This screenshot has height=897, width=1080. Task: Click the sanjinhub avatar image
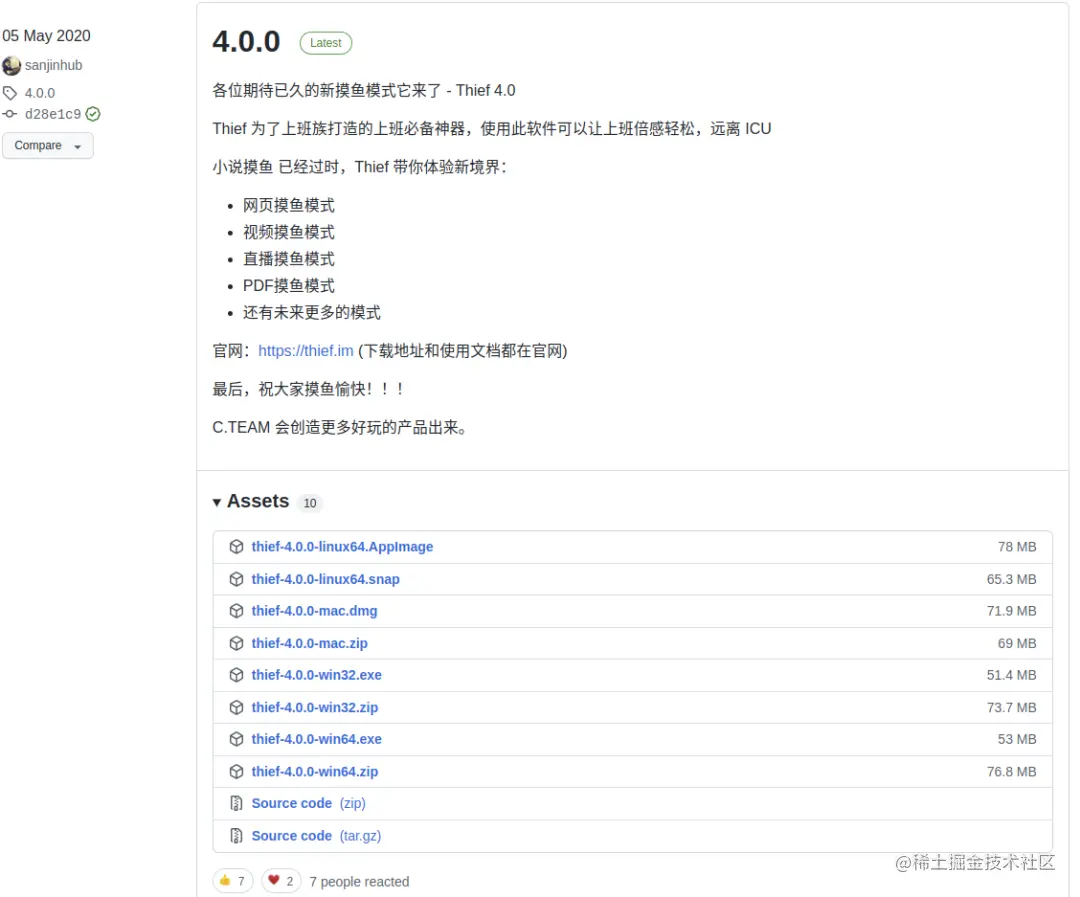pyautogui.click(x=11, y=65)
